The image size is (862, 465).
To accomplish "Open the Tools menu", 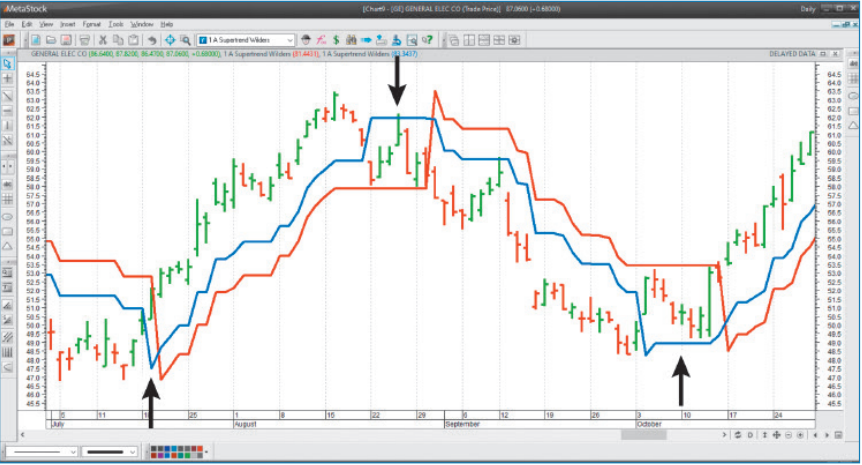I will pos(117,23).
